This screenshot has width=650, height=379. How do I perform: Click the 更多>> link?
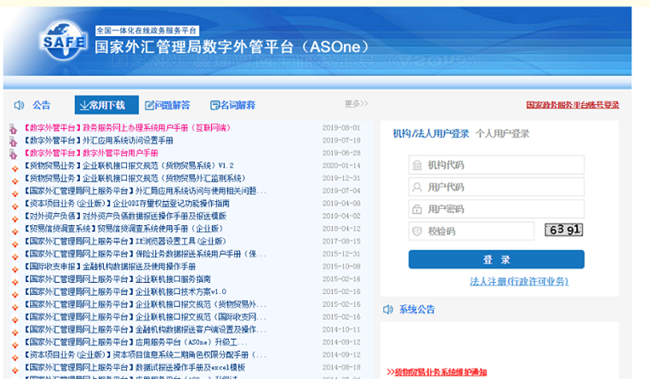356,104
